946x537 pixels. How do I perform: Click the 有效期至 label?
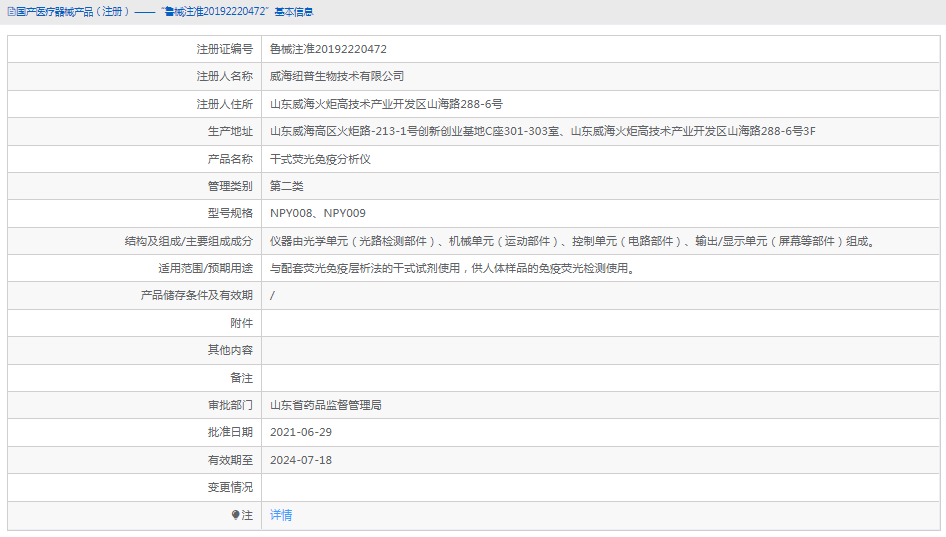point(230,460)
